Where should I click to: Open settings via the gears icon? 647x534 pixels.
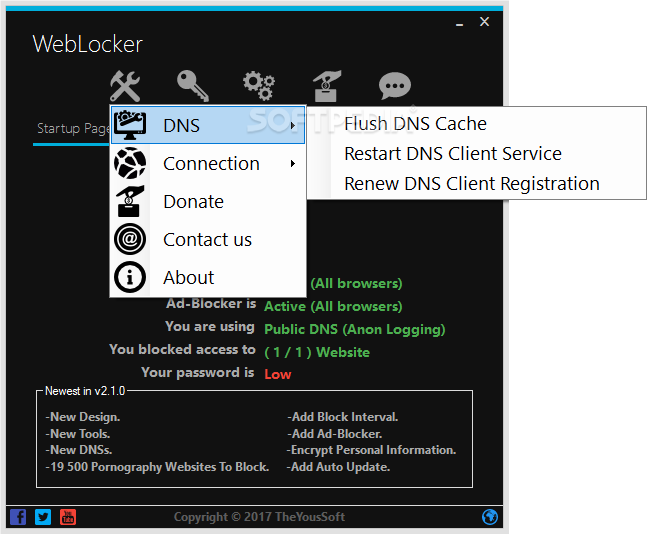point(259,86)
